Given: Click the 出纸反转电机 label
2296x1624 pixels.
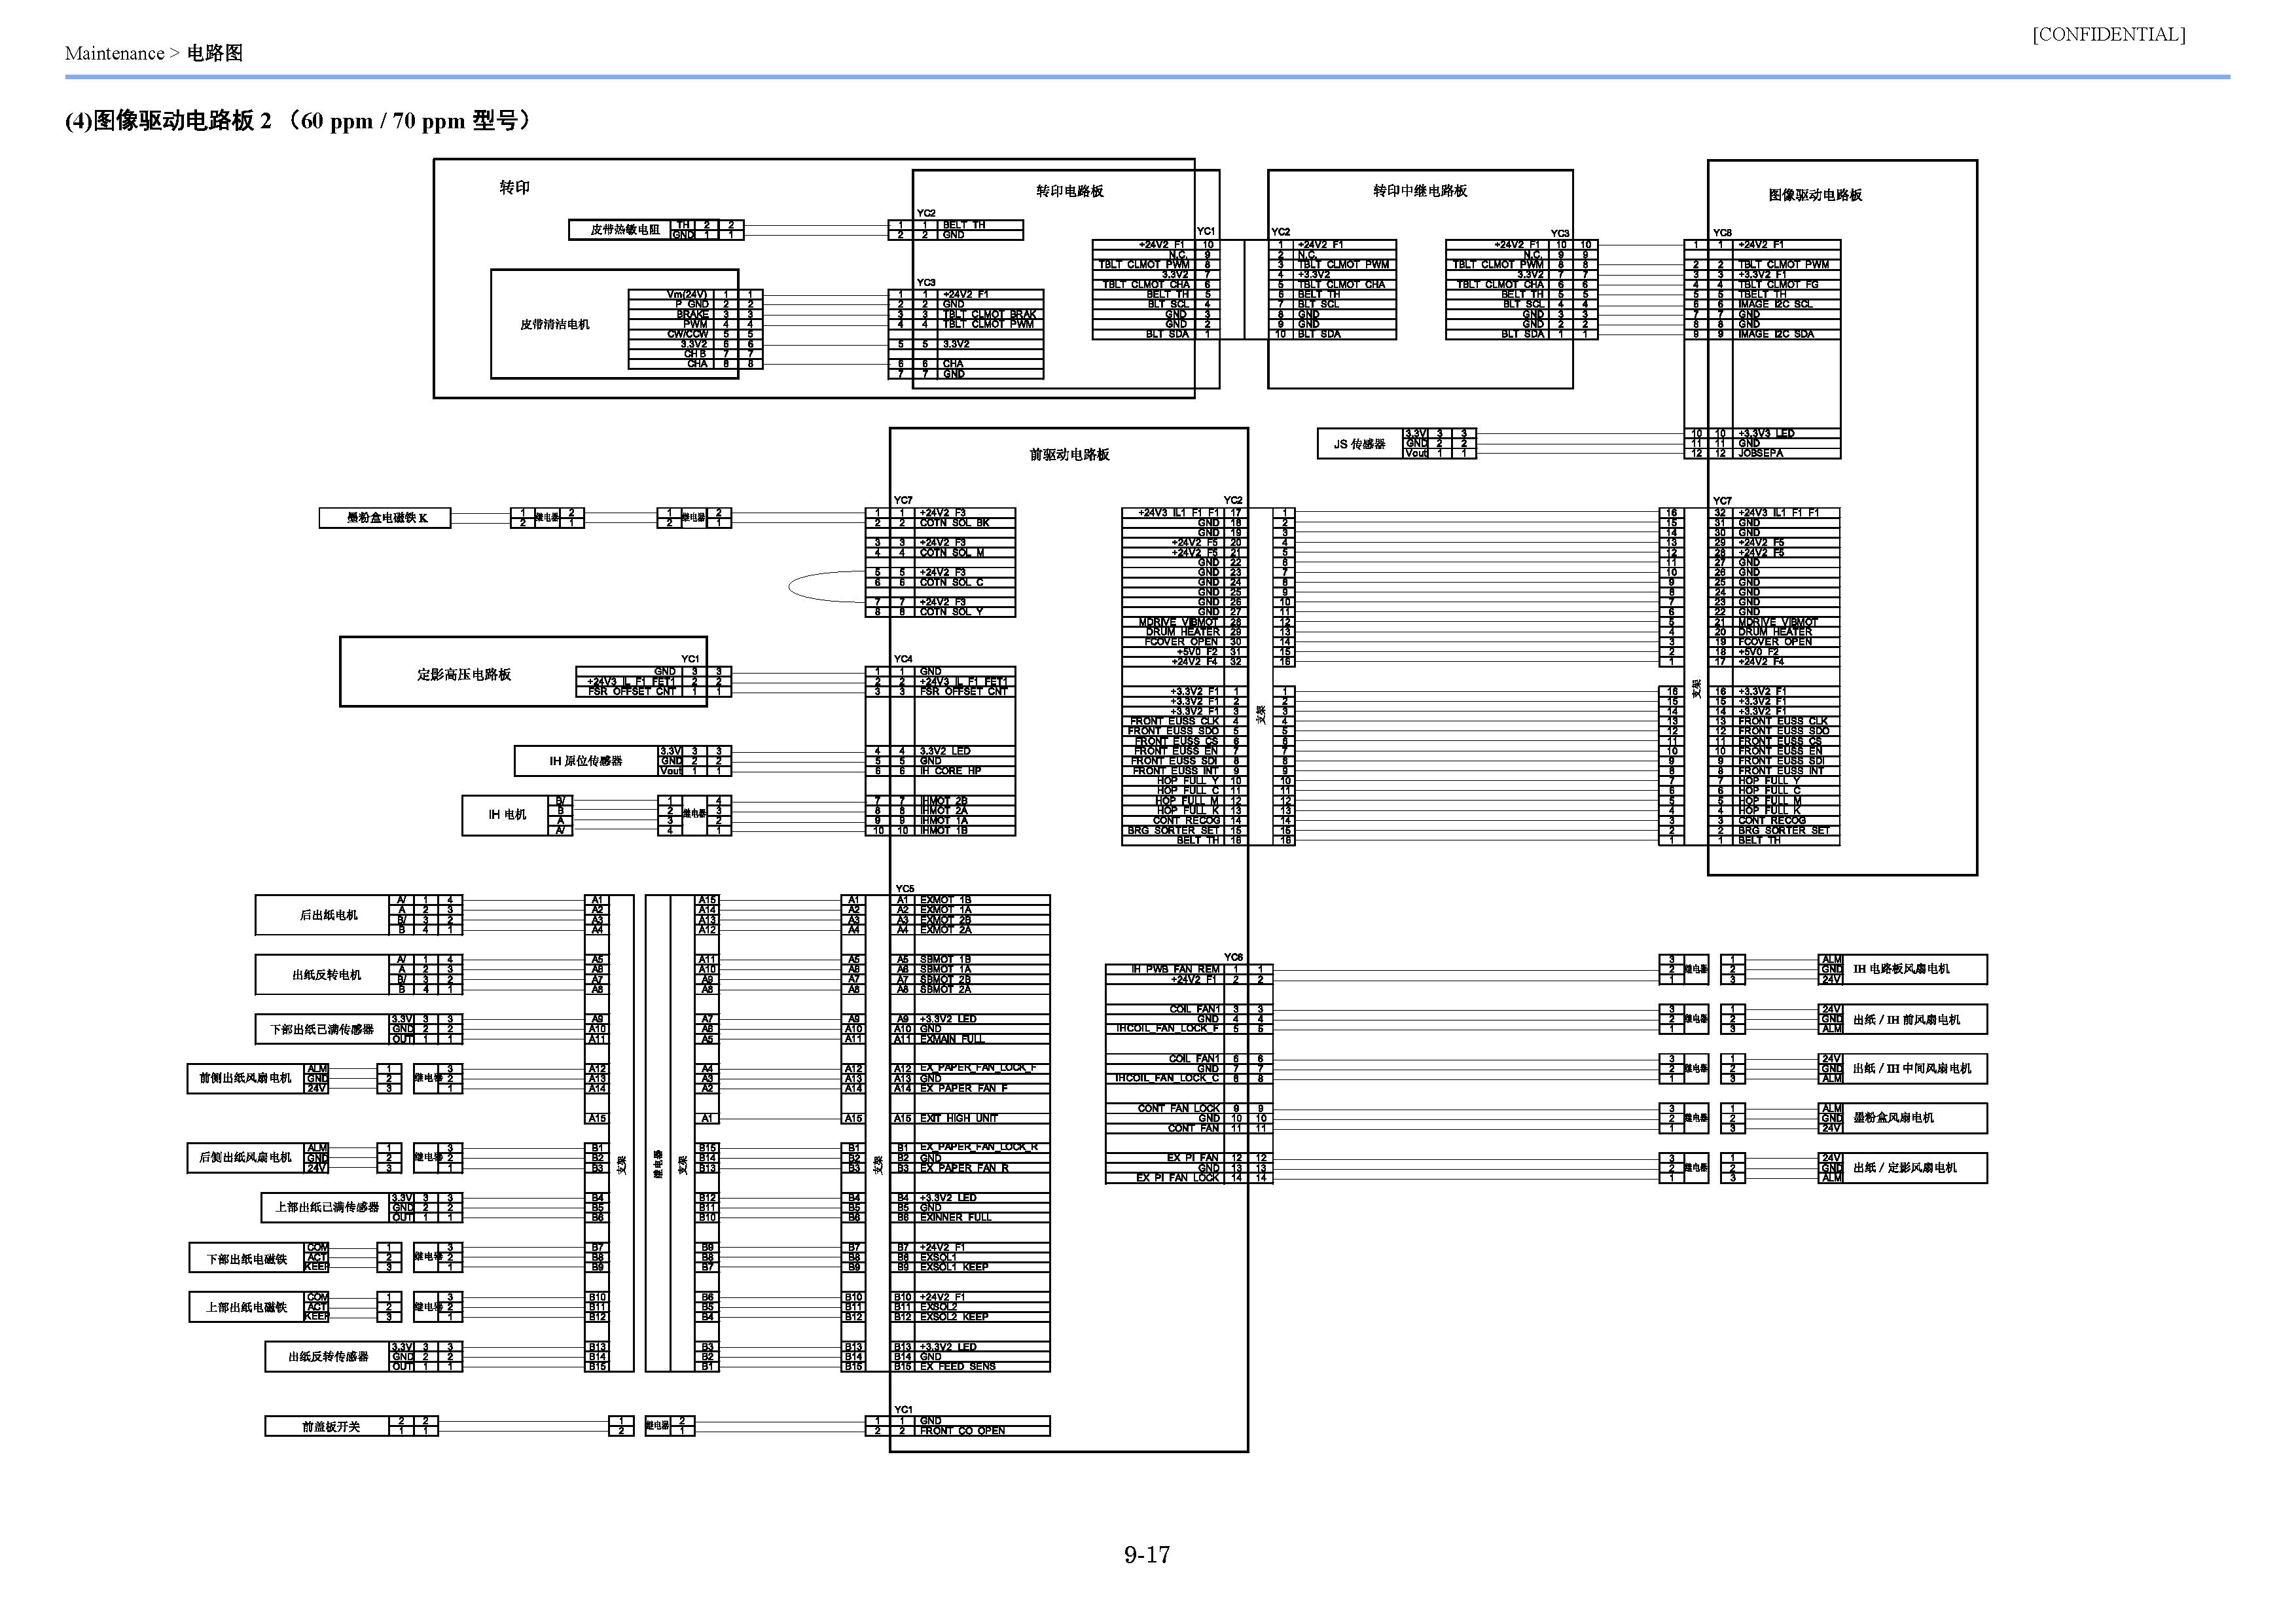Looking at the screenshot, I should point(327,975).
